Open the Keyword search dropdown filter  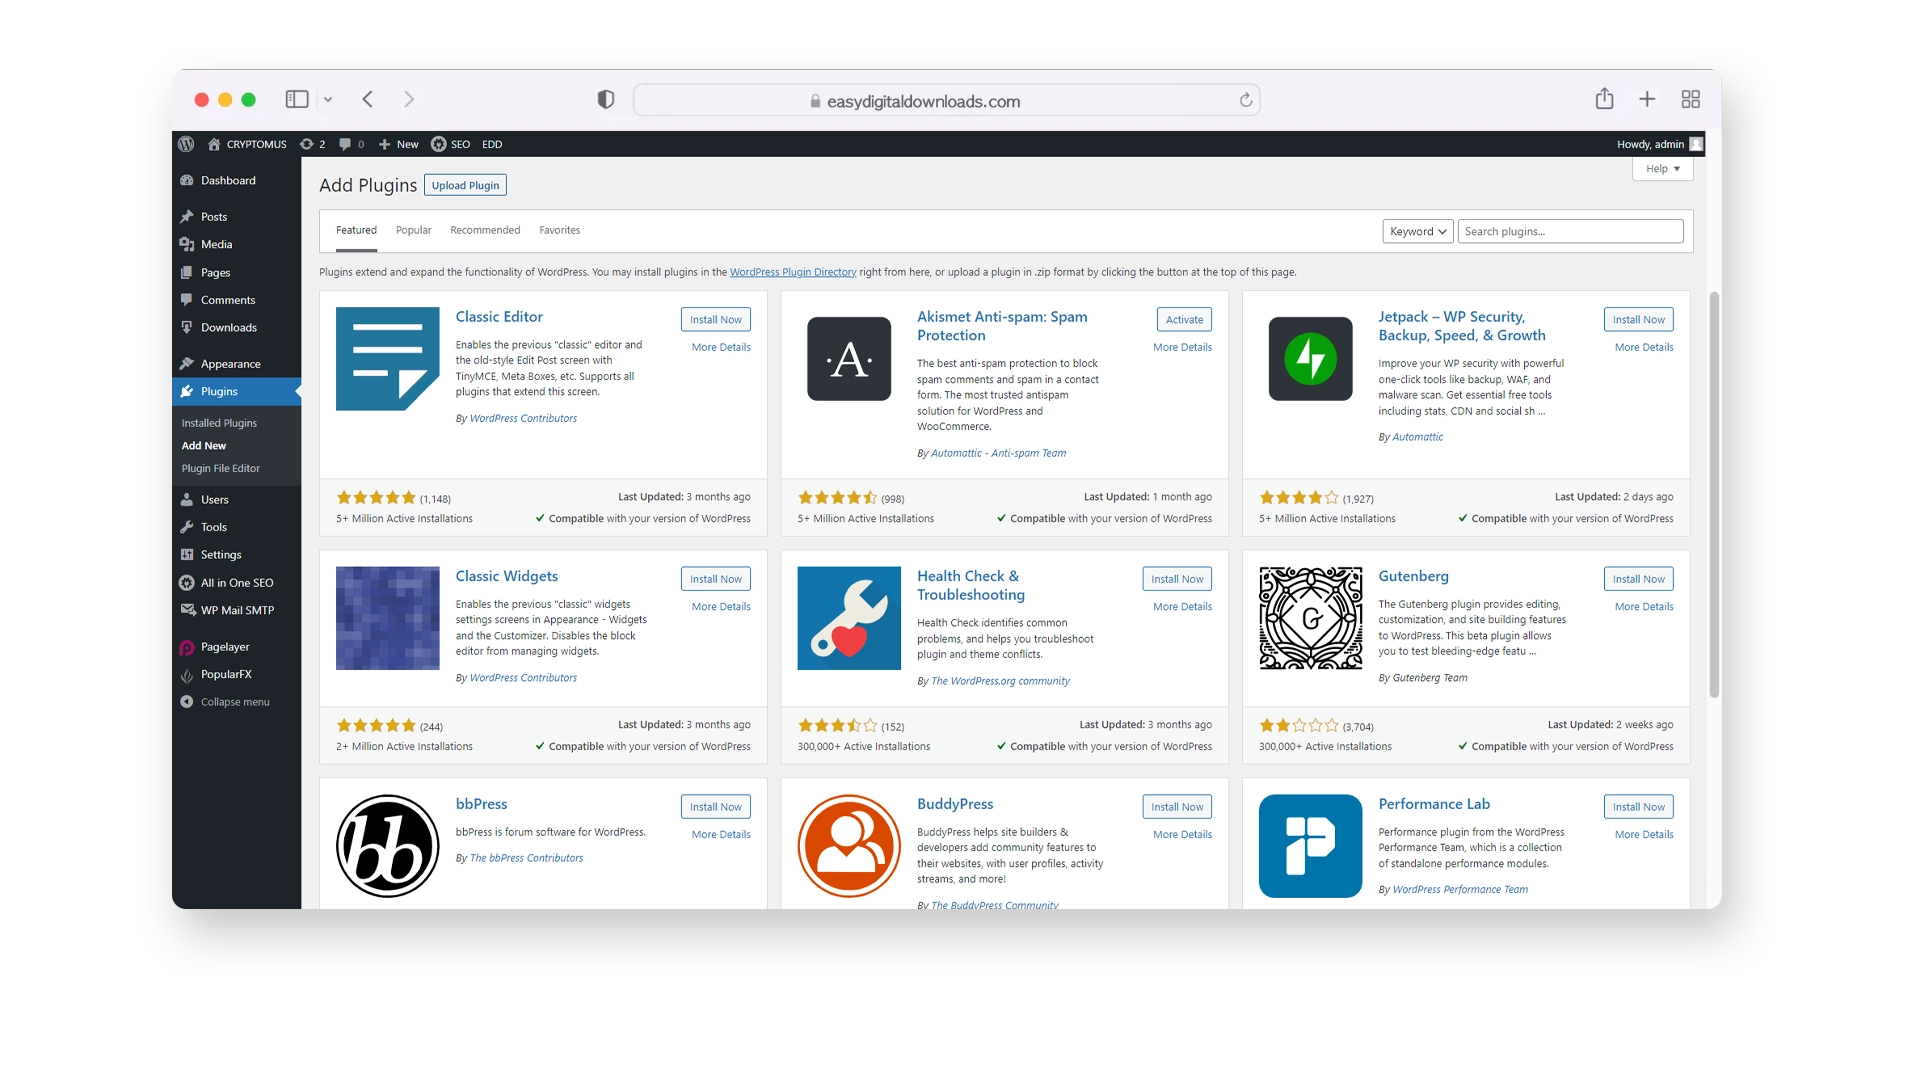[1416, 231]
